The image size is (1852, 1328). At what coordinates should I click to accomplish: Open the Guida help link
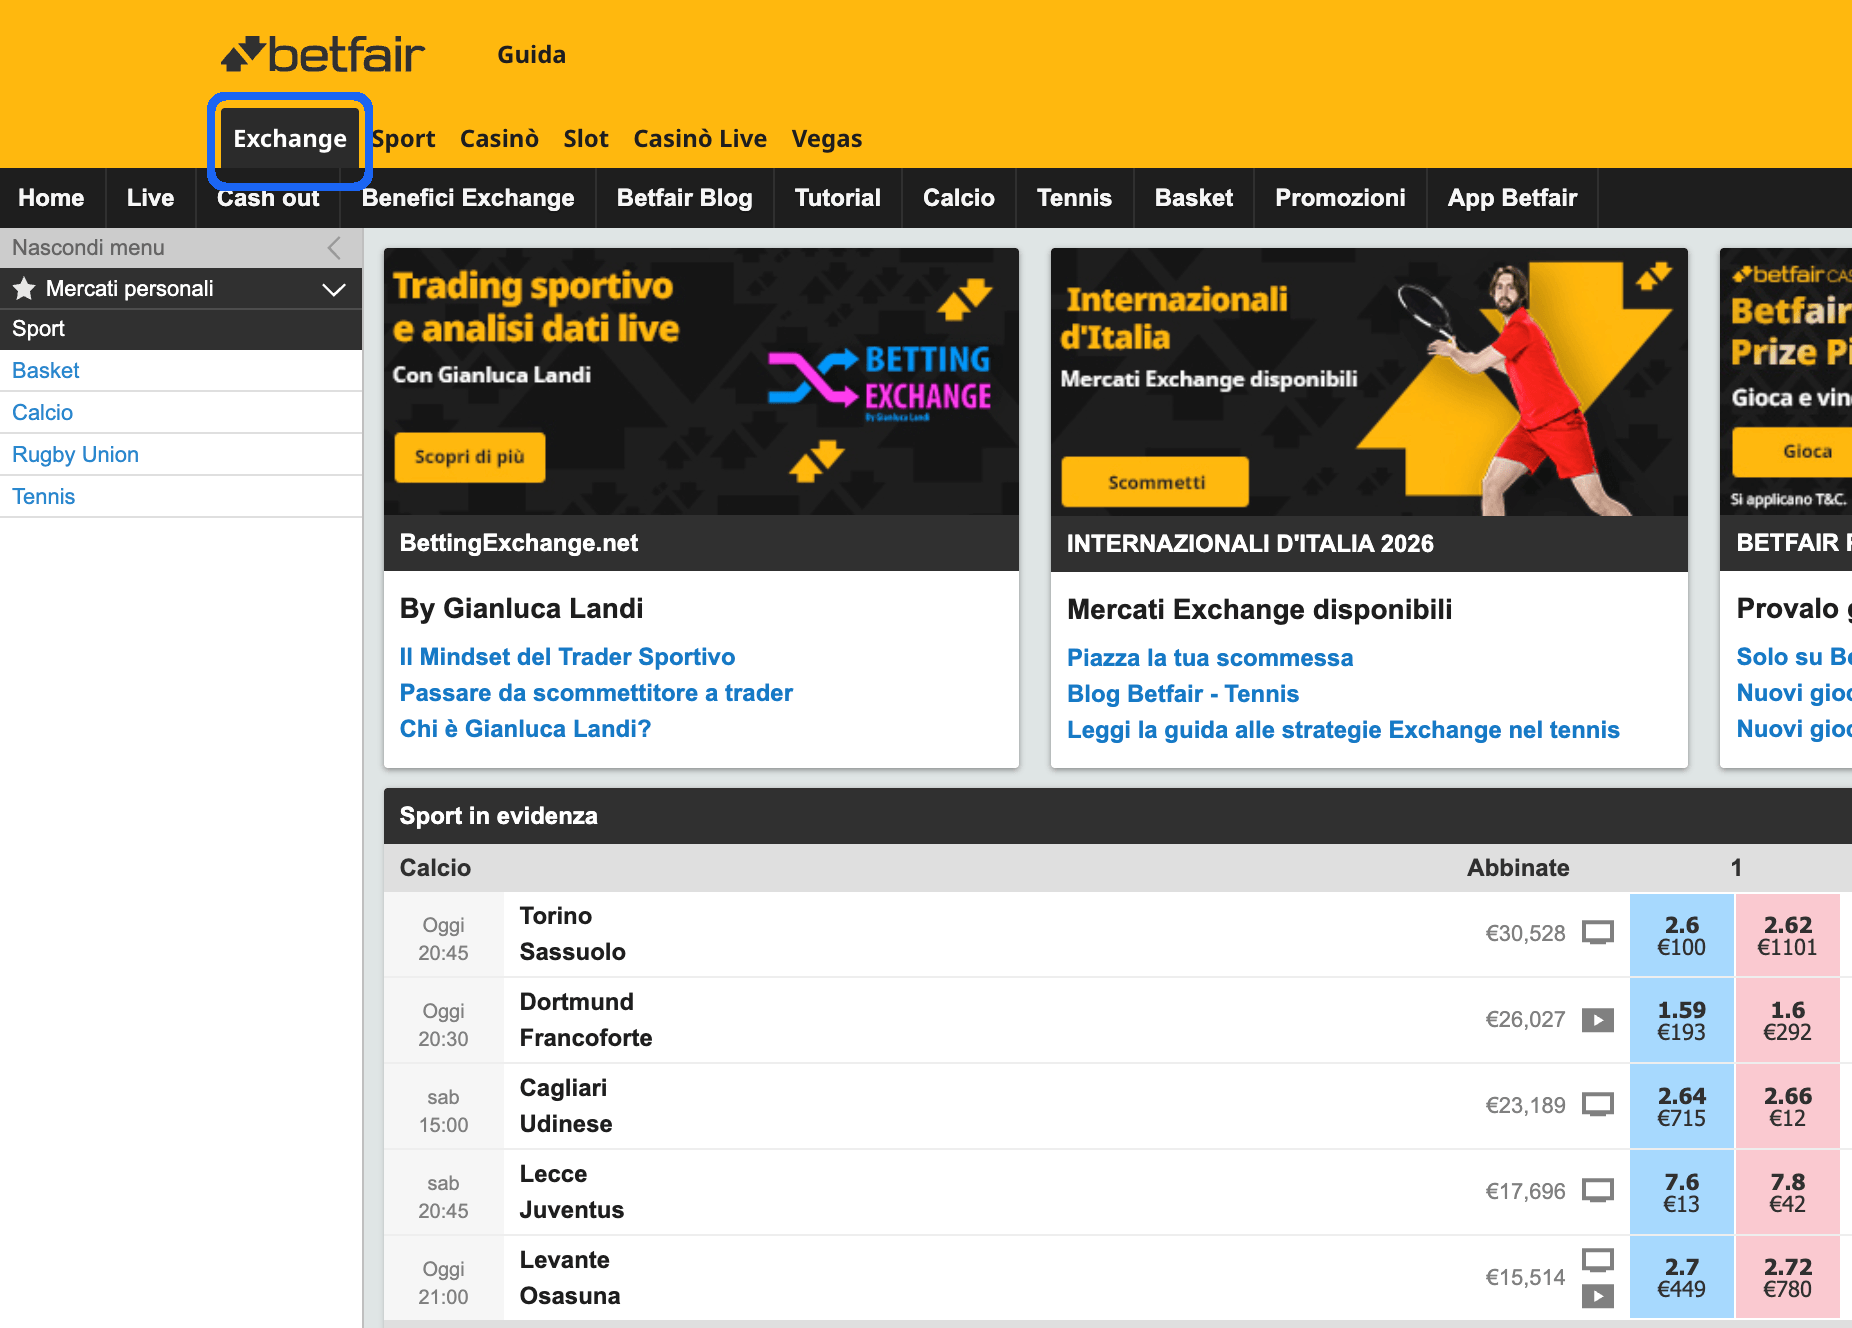pos(531,55)
